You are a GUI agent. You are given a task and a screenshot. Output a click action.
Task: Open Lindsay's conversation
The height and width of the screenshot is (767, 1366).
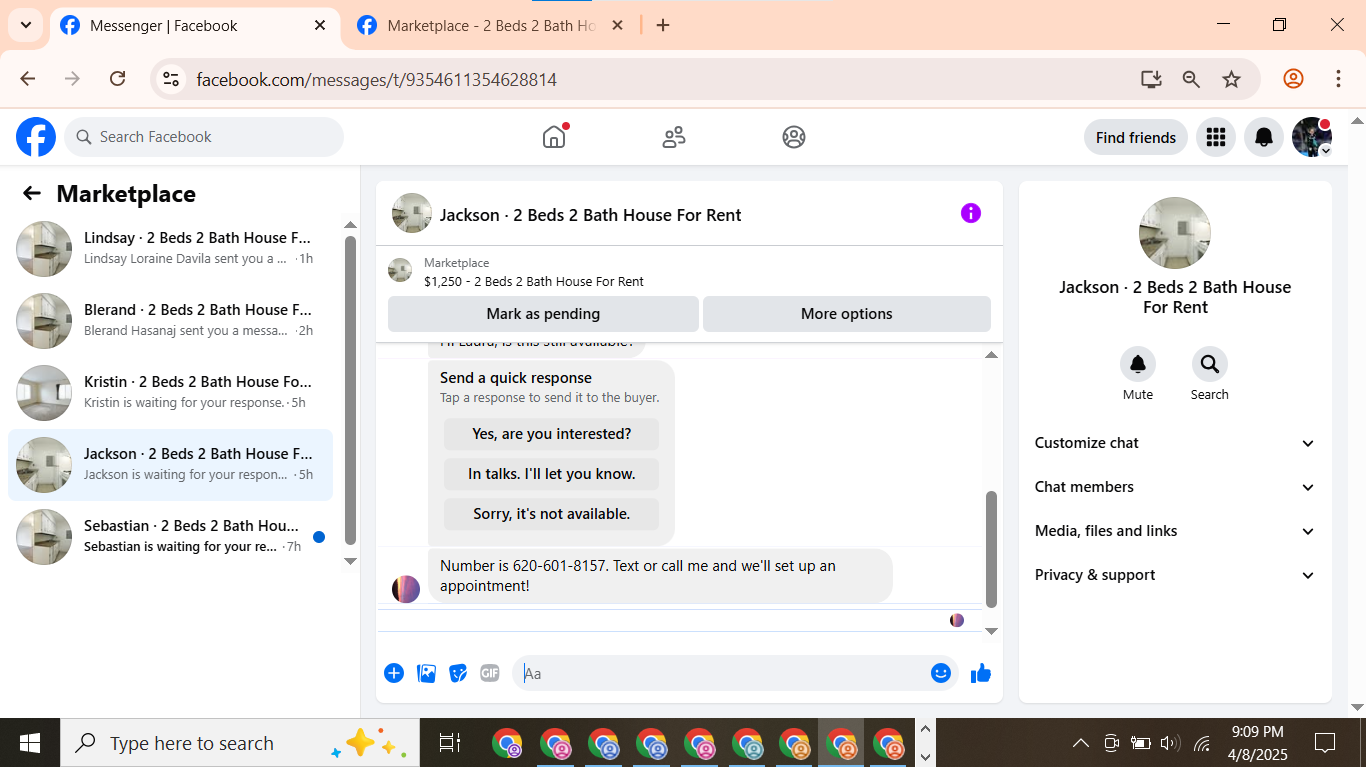170,249
